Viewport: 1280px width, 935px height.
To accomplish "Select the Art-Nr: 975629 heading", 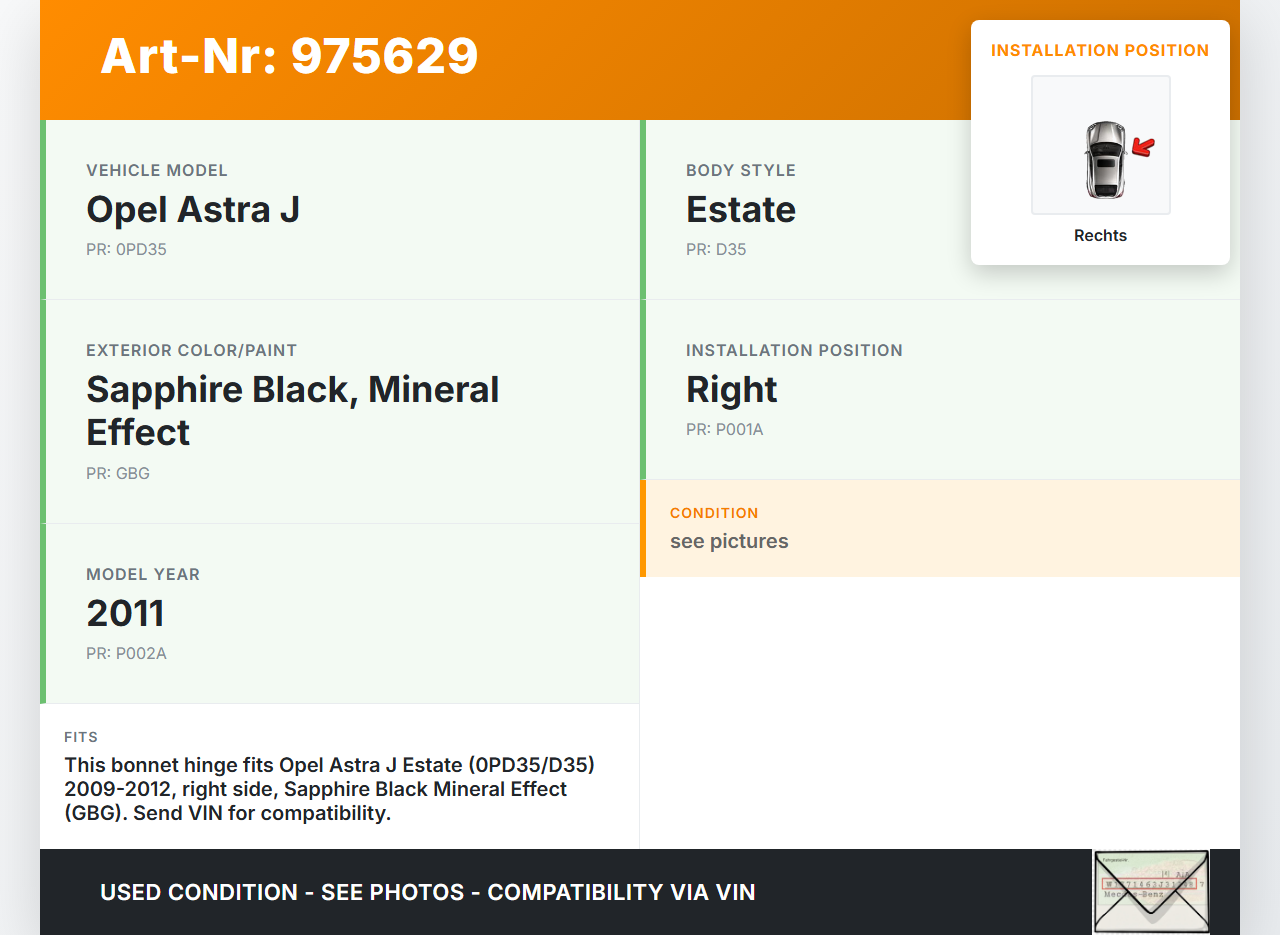I will coord(289,56).
